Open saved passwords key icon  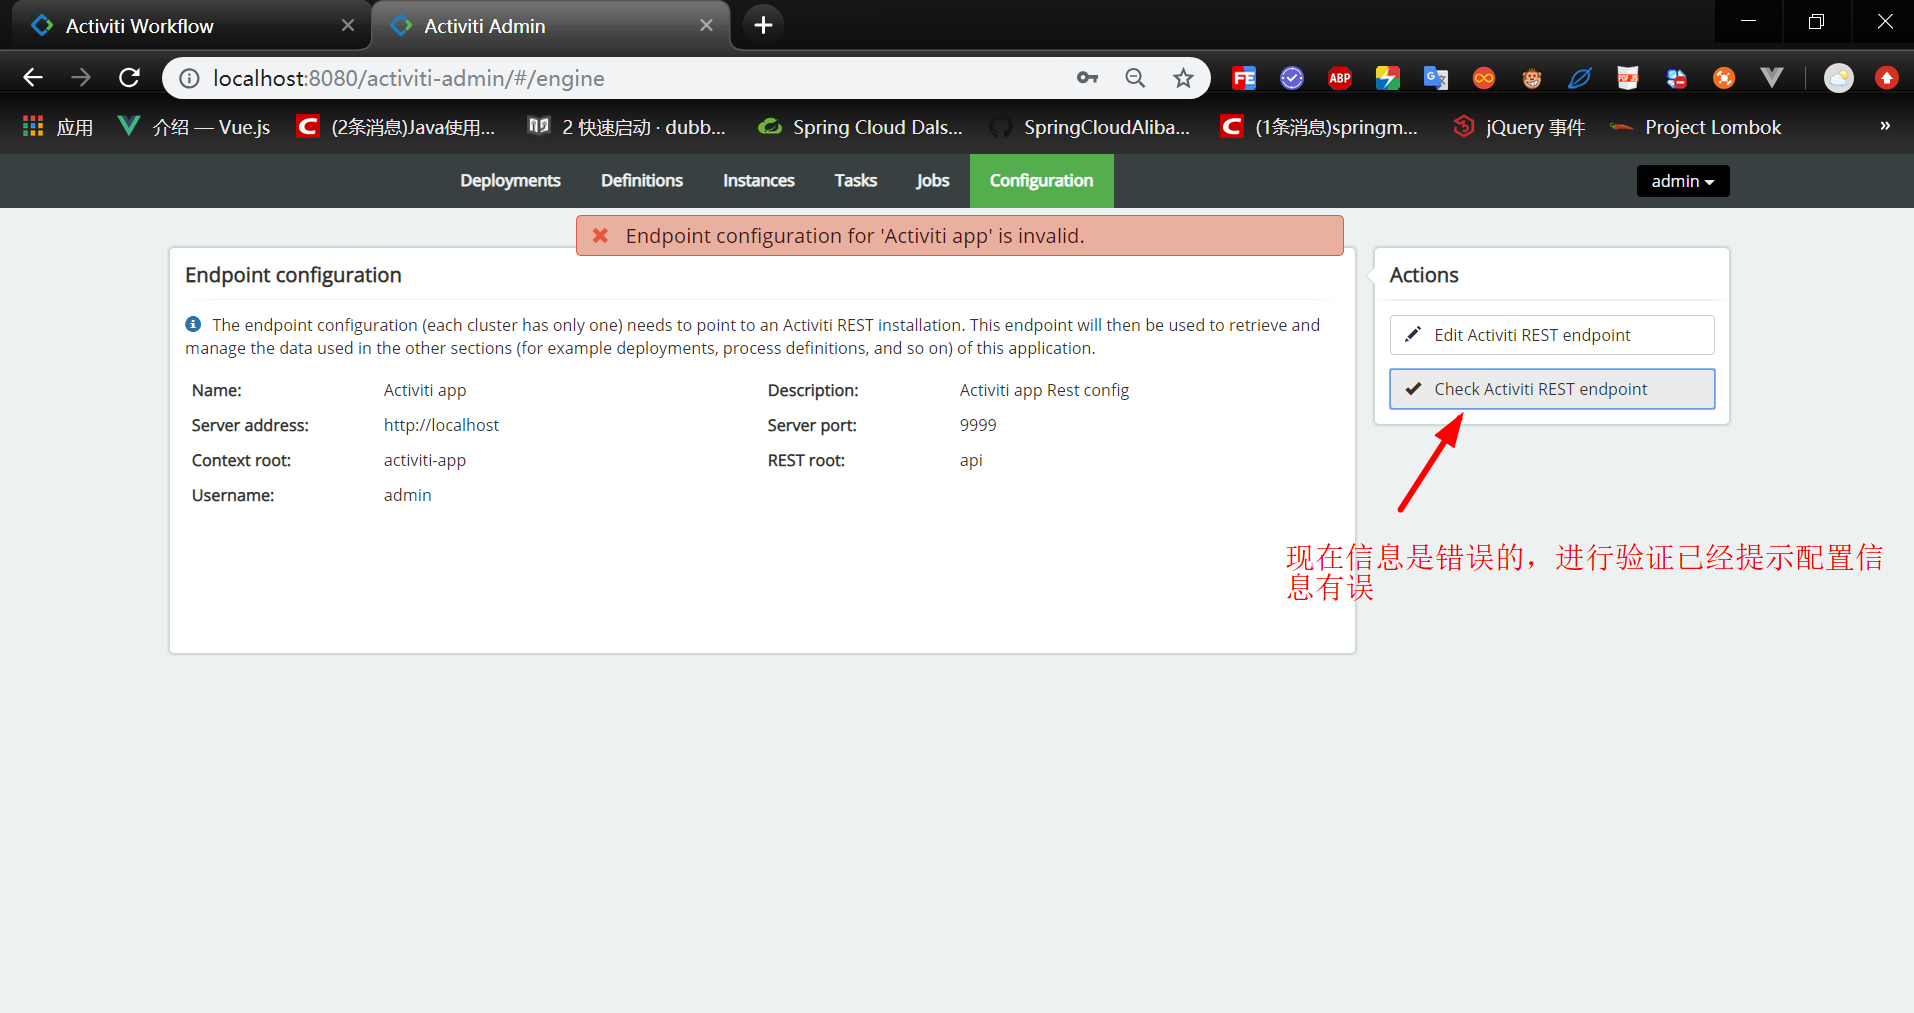click(1087, 78)
